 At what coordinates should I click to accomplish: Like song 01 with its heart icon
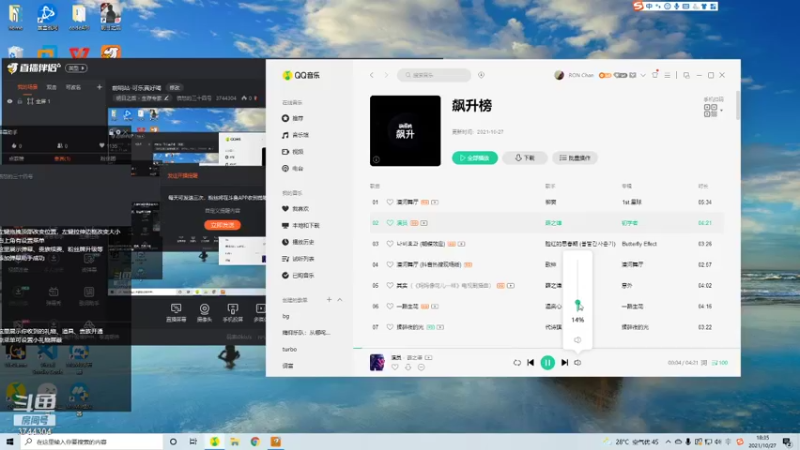pos(390,202)
